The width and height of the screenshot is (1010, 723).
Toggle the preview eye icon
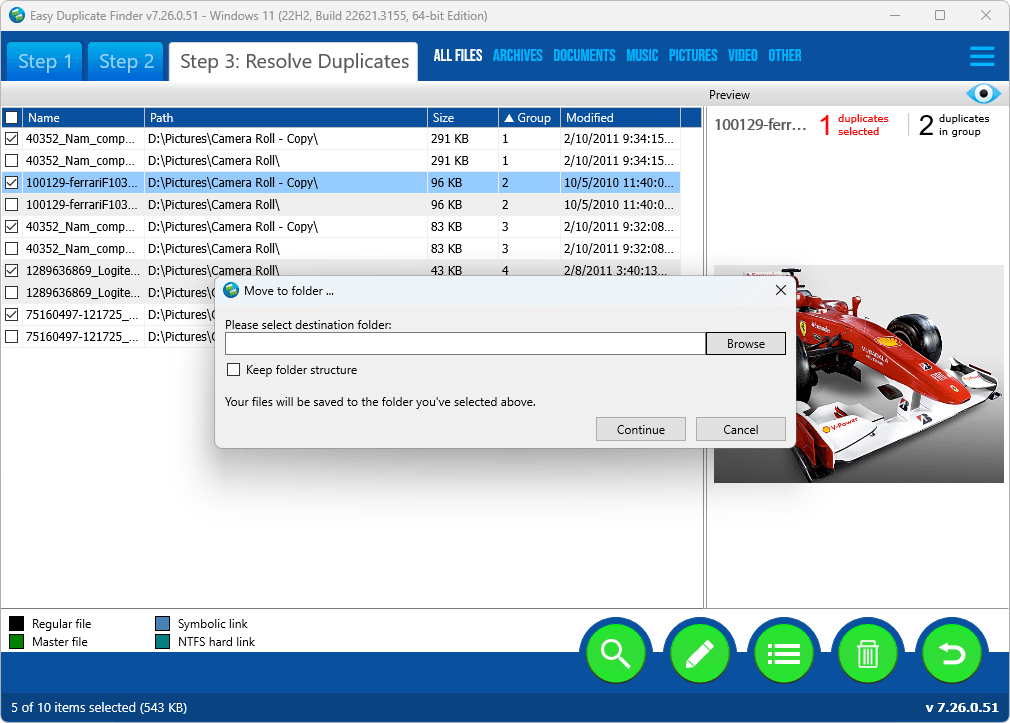[x=983, y=94]
